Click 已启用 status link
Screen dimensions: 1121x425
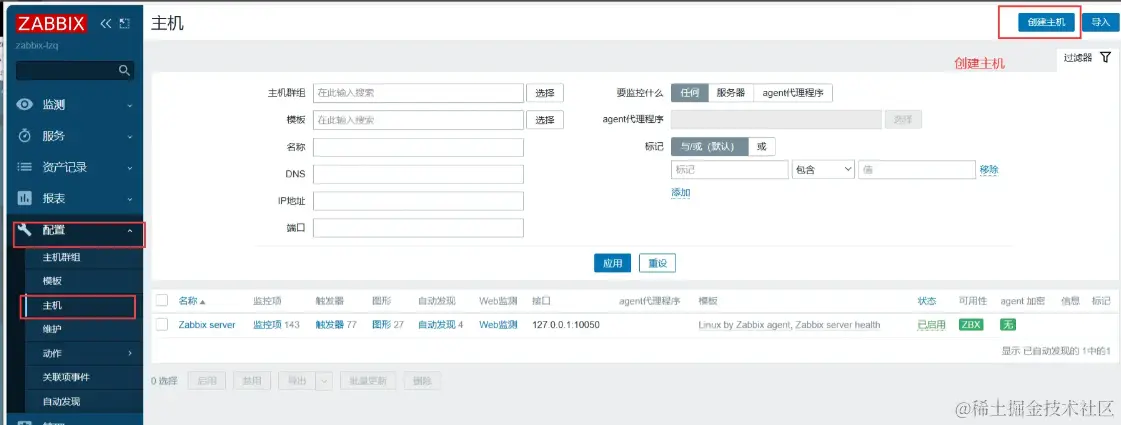(931, 325)
